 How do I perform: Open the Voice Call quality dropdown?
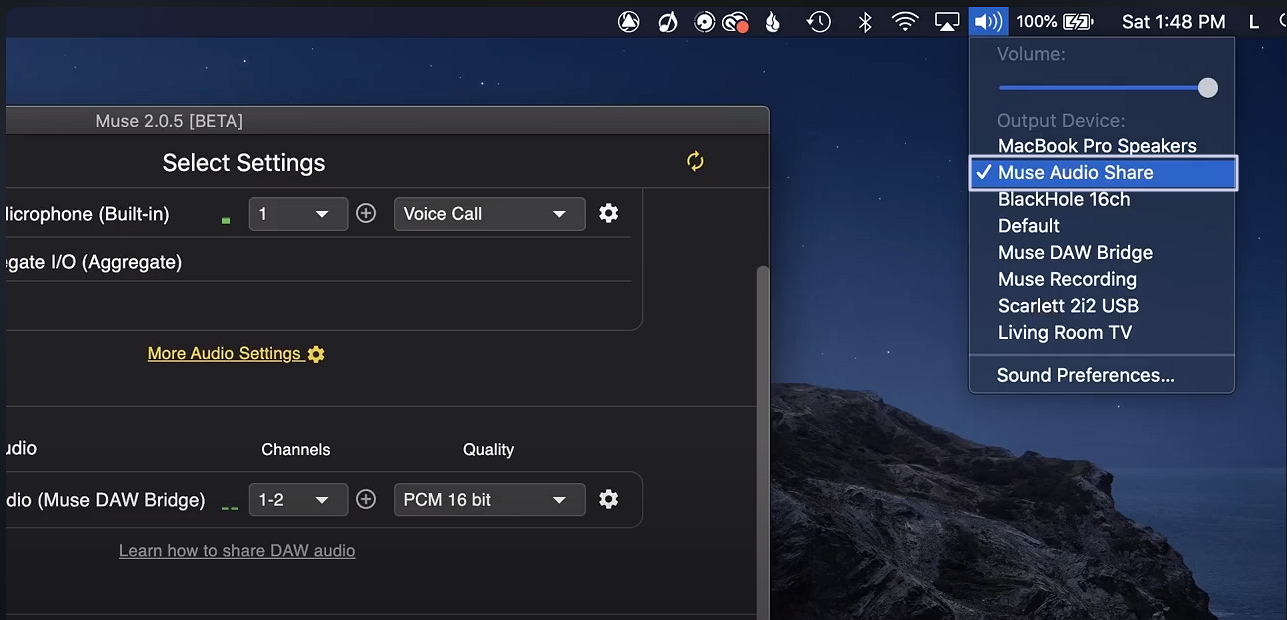click(x=490, y=213)
